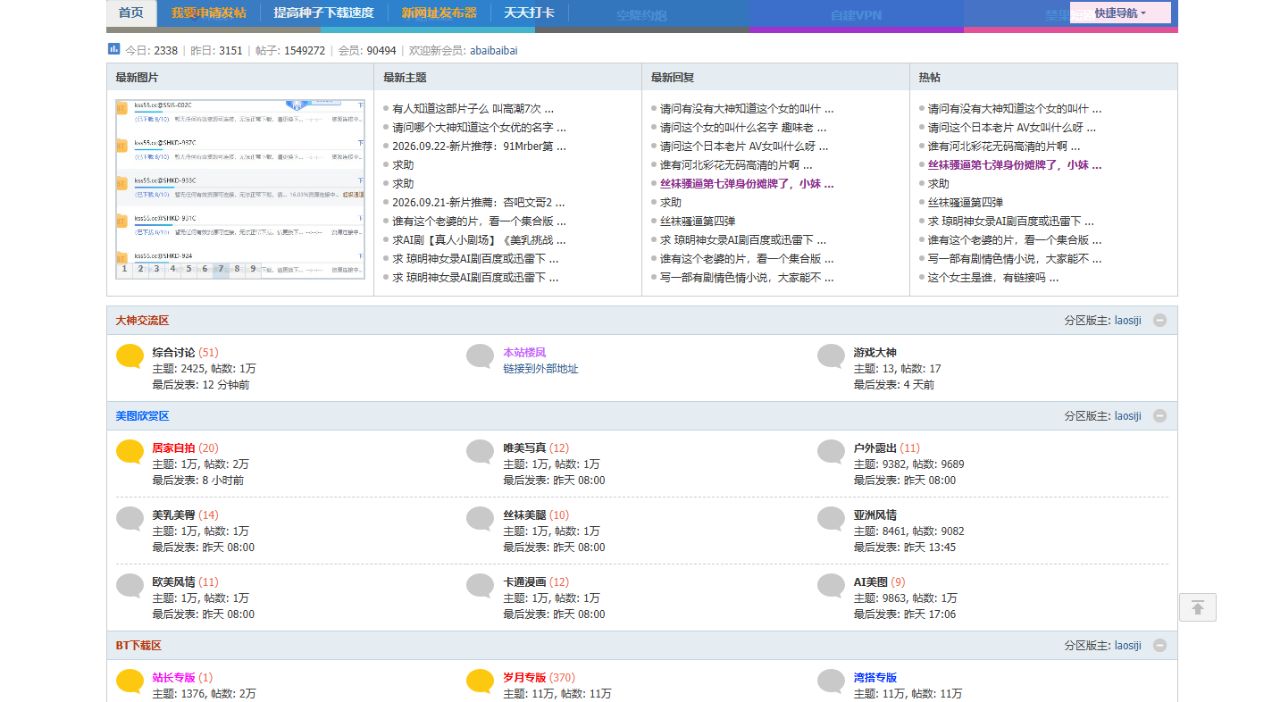Collapse the 美图欣赏区 section

pyautogui.click(x=1160, y=416)
